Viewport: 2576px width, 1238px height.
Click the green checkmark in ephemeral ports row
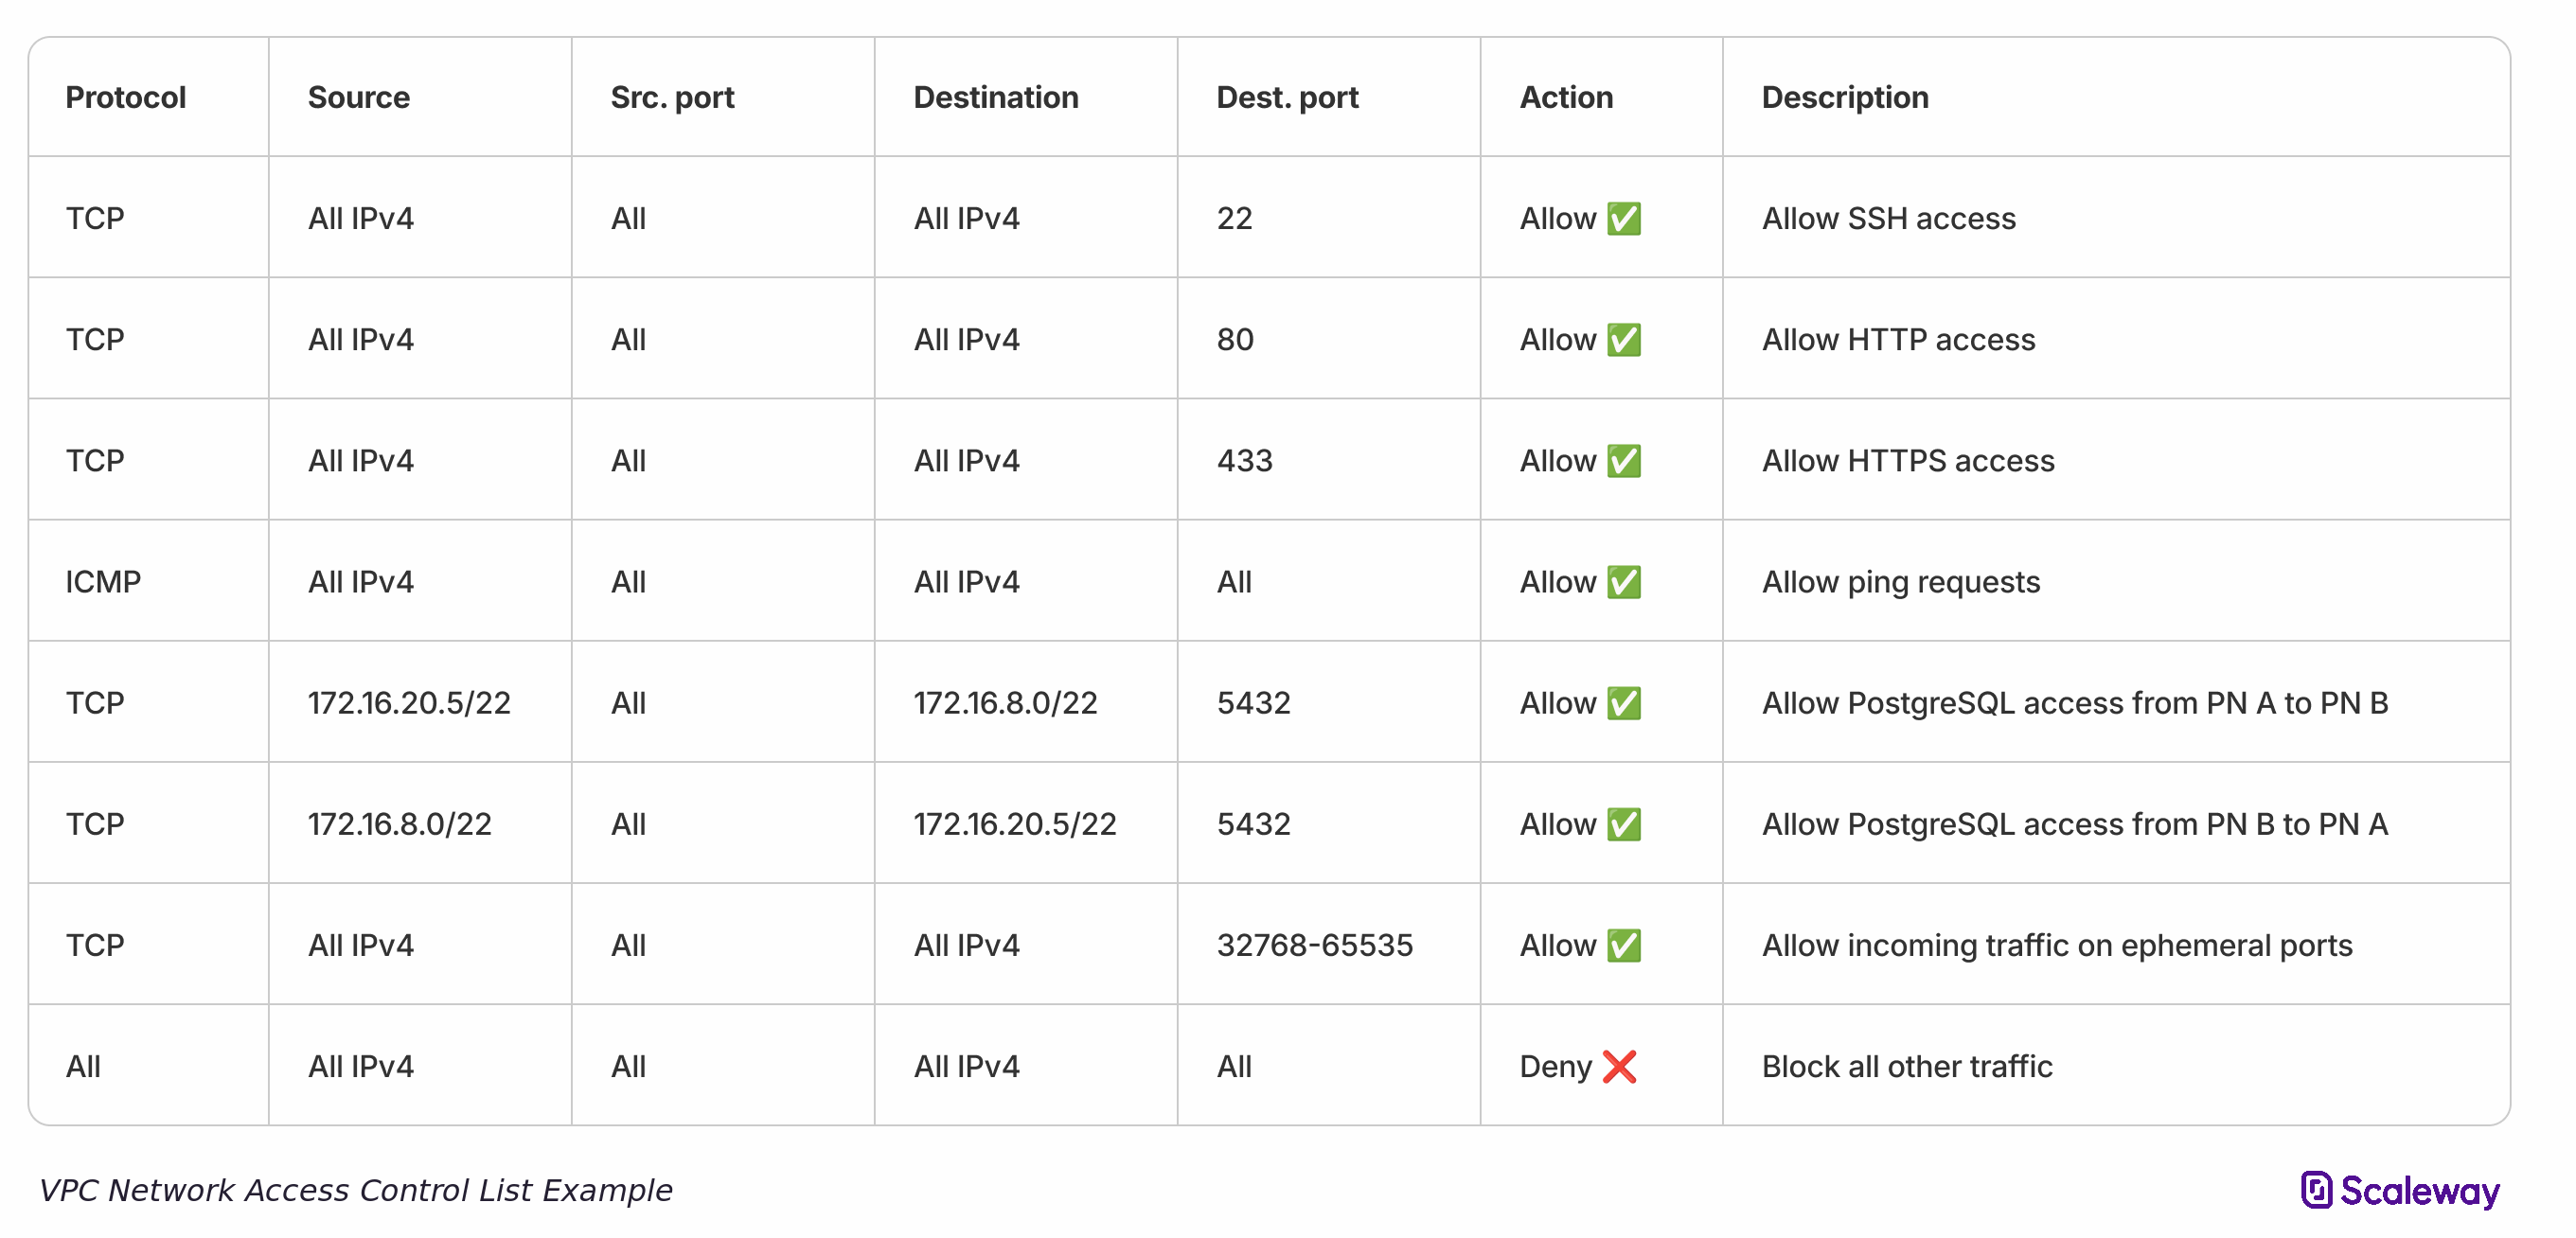pyautogui.click(x=1623, y=945)
